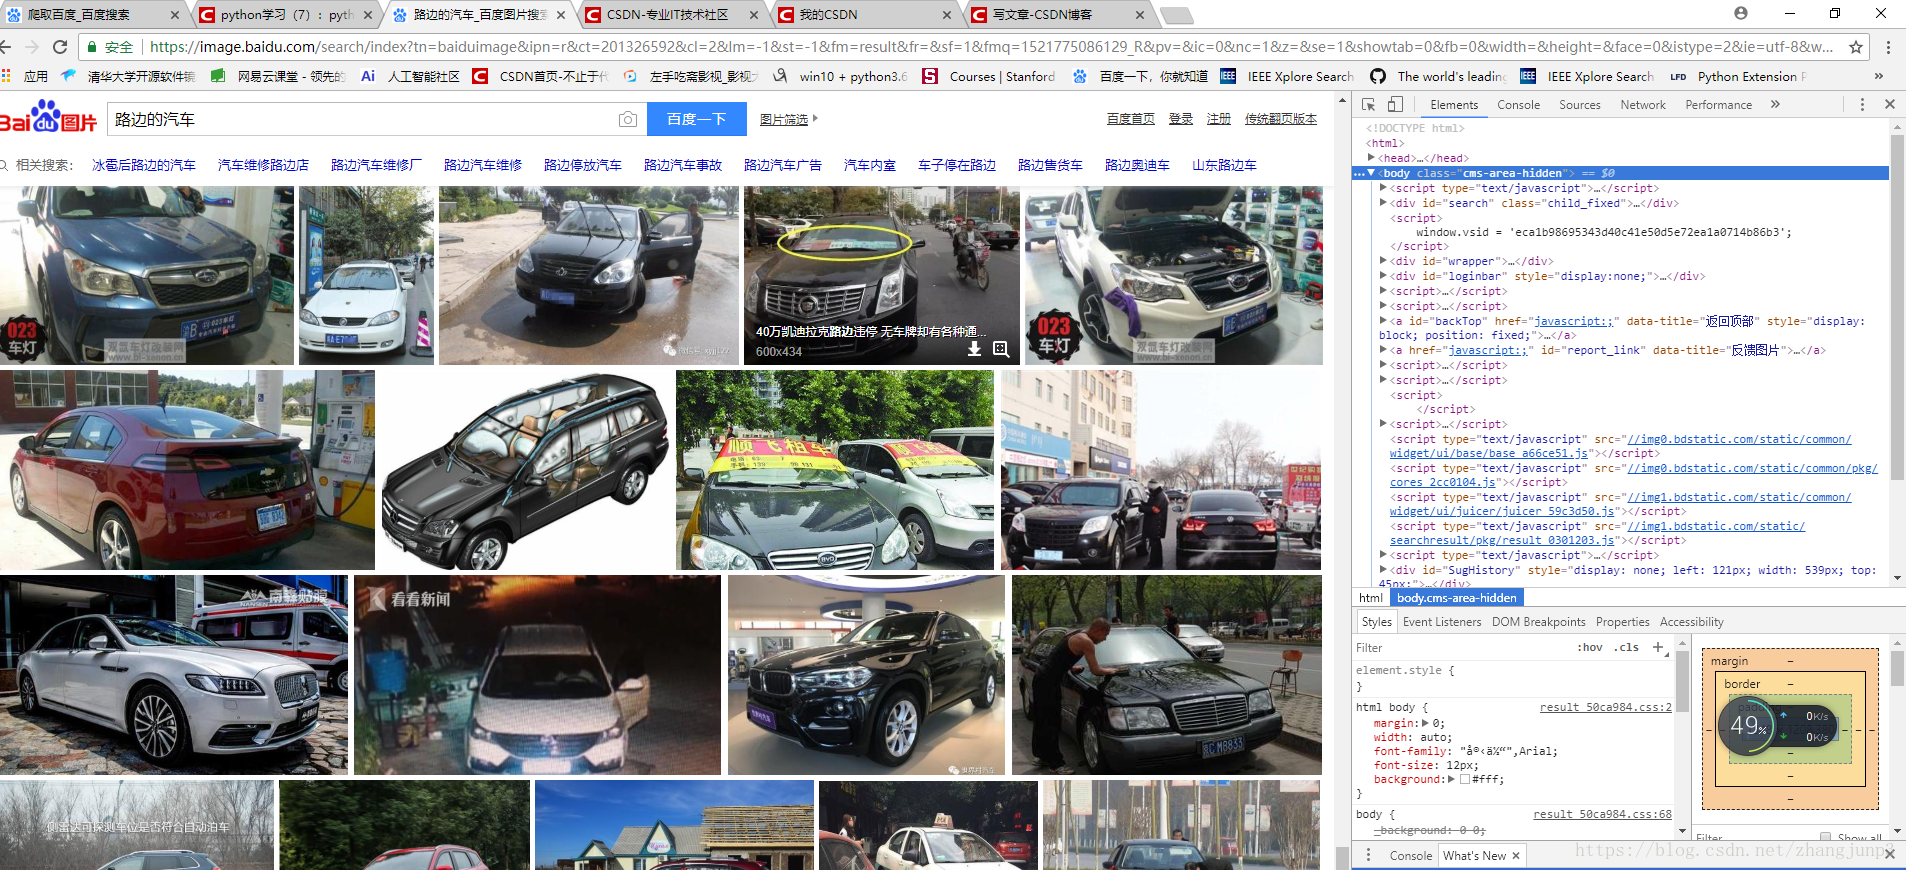This screenshot has width=1906, height=870.
Task: Open the Chrome profile avatar icon
Action: coord(1741,13)
